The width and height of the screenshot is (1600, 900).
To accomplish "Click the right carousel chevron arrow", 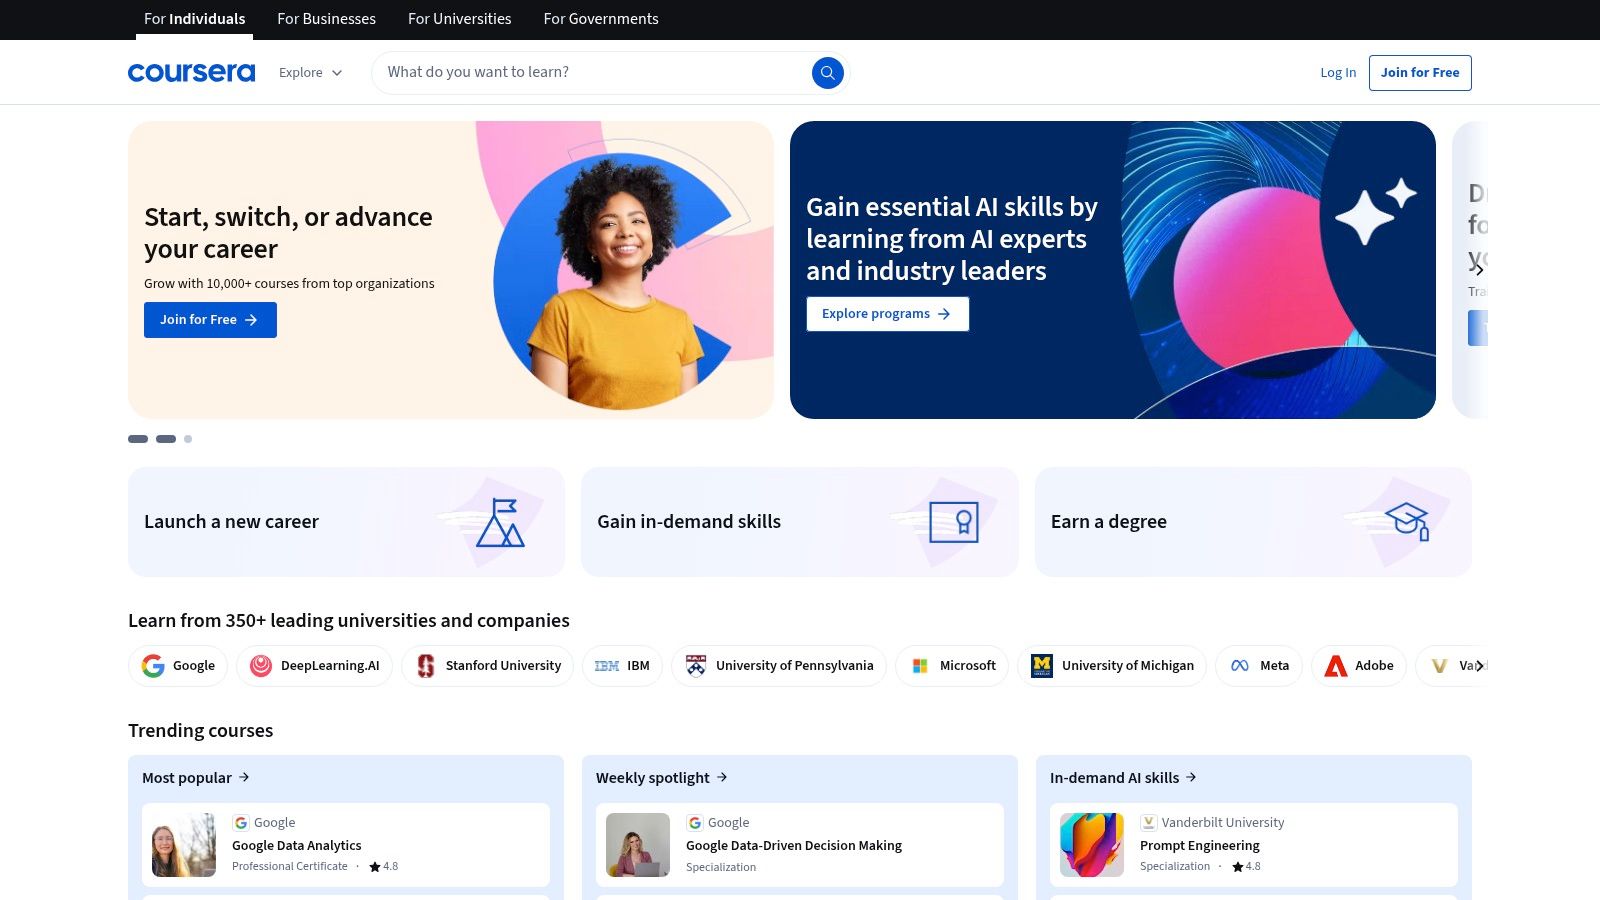I will coord(1481,268).
